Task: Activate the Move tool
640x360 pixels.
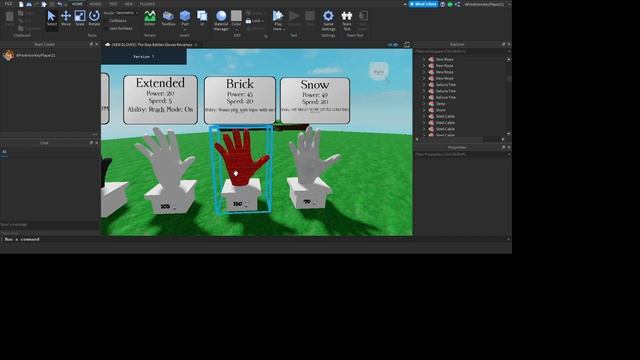Action: coord(66,19)
